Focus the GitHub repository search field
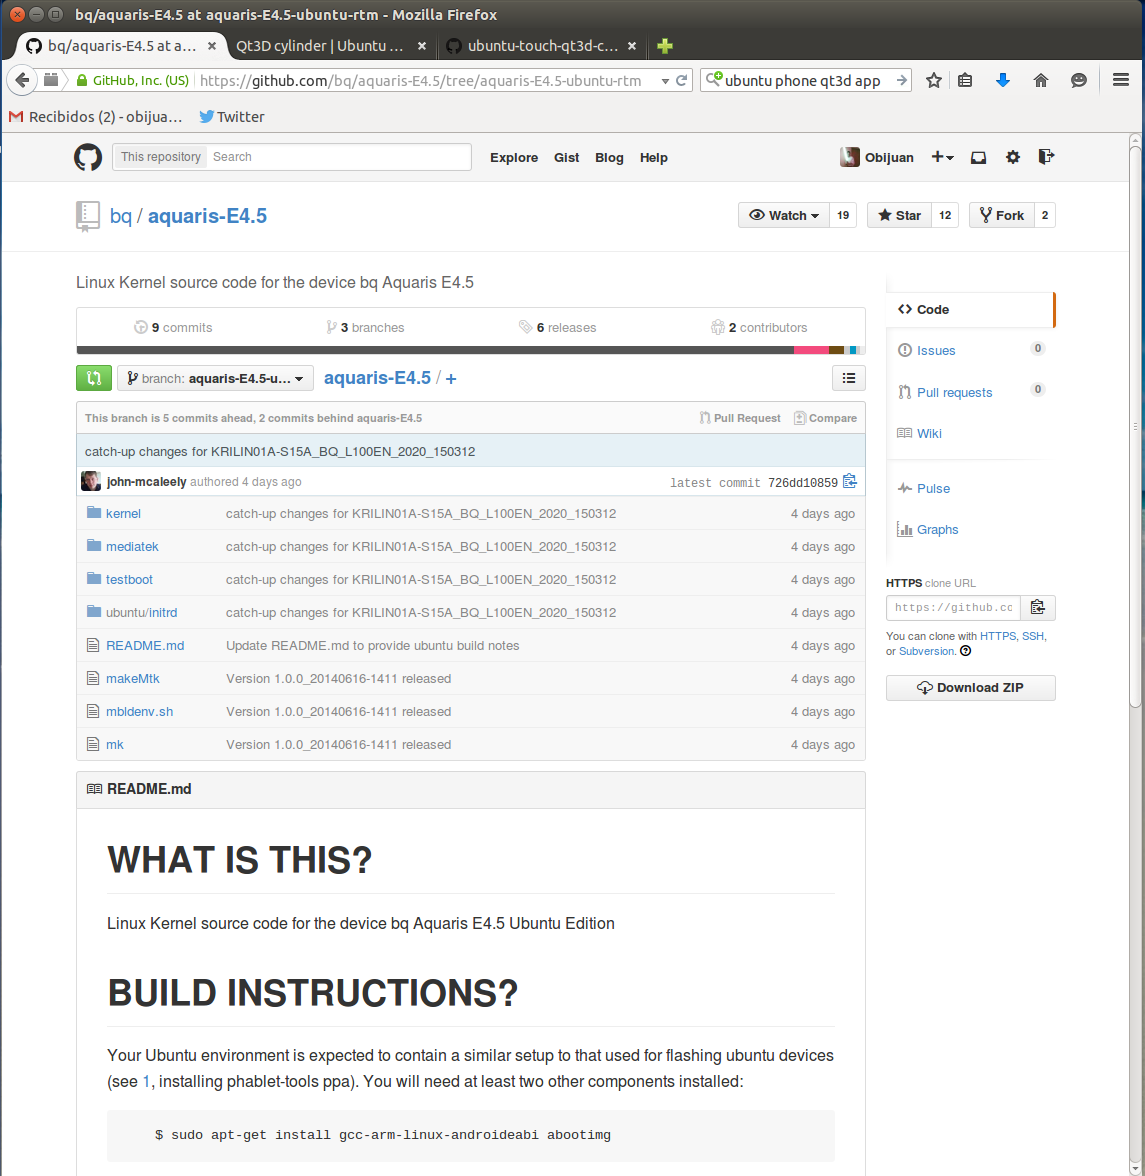This screenshot has width=1145, height=1176. [338, 157]
